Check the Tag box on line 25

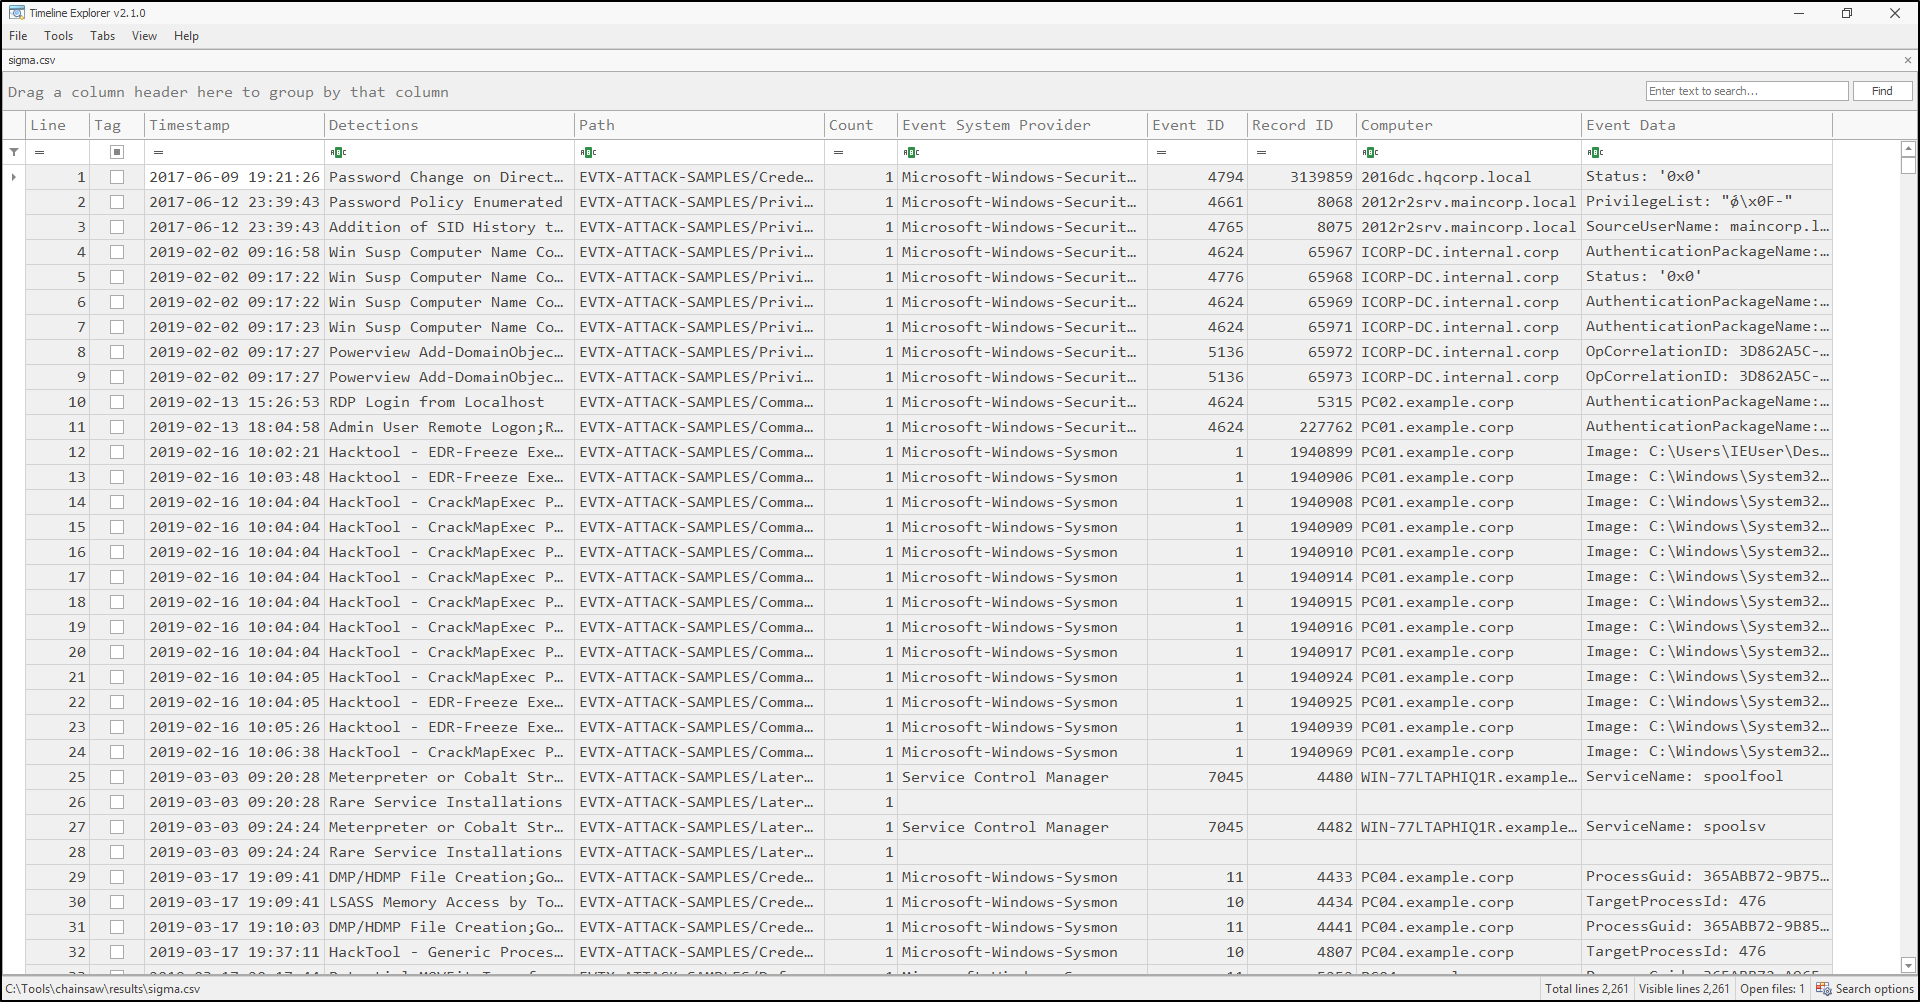pos(117,777)
